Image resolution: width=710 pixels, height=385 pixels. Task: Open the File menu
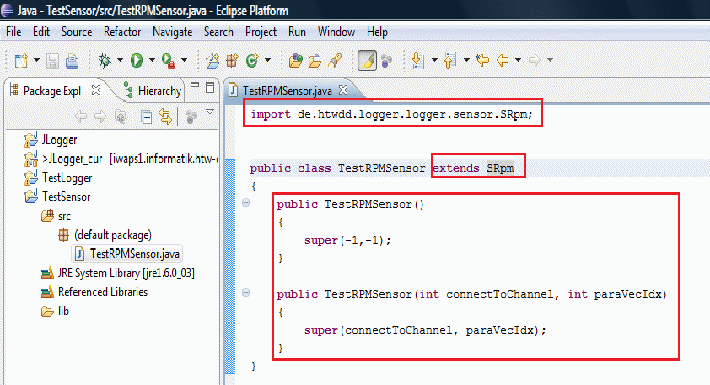14,32
